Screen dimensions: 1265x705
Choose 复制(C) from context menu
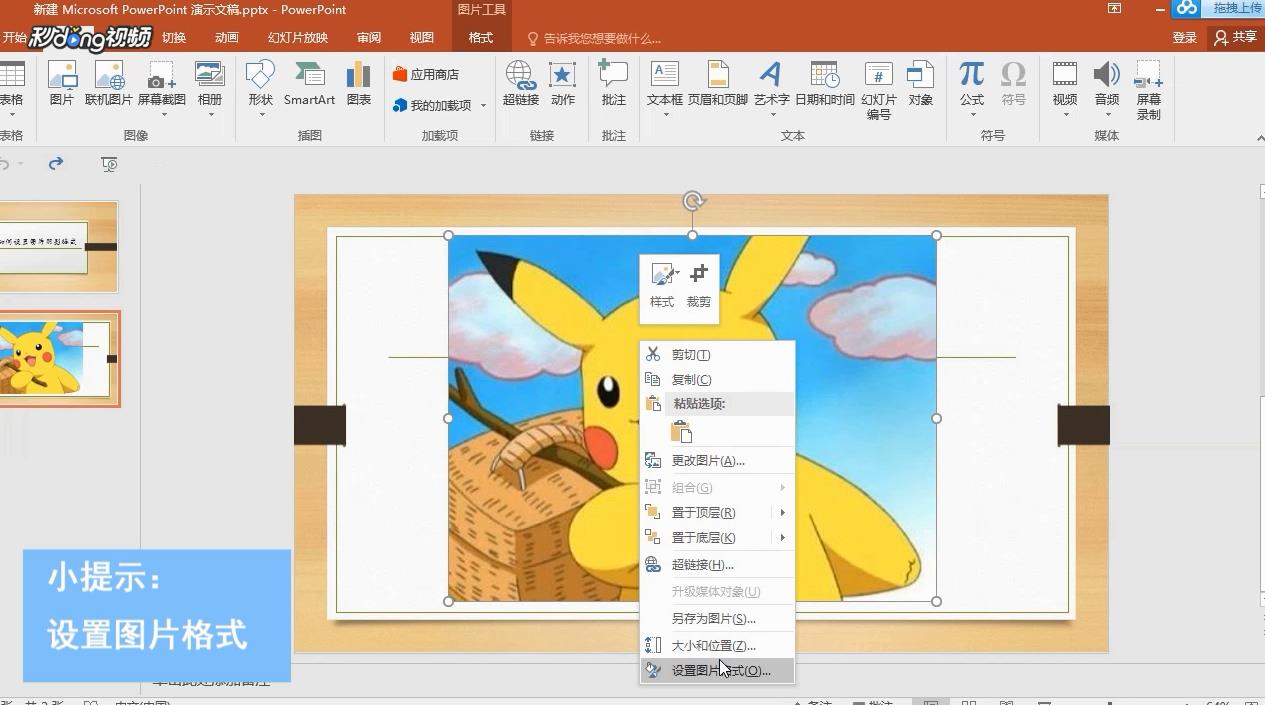coord(717,380)
